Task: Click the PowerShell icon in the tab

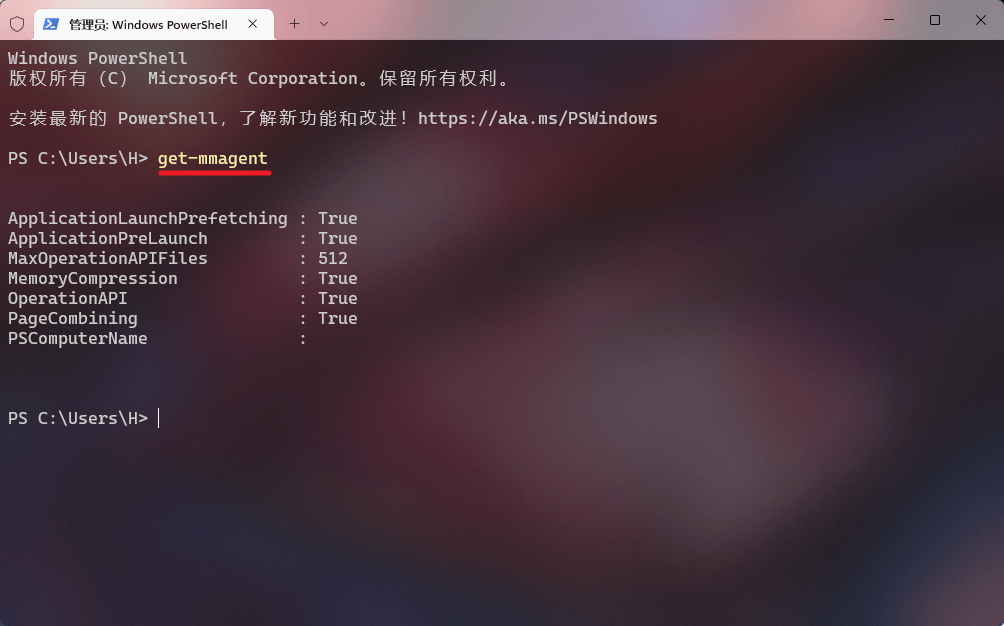Action: coord(51,24)
